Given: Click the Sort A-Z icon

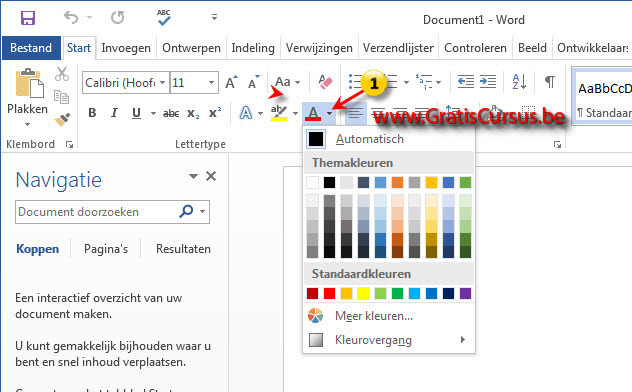Looking at the screenshot, I should pyautogui.click(x=519, y=82).
